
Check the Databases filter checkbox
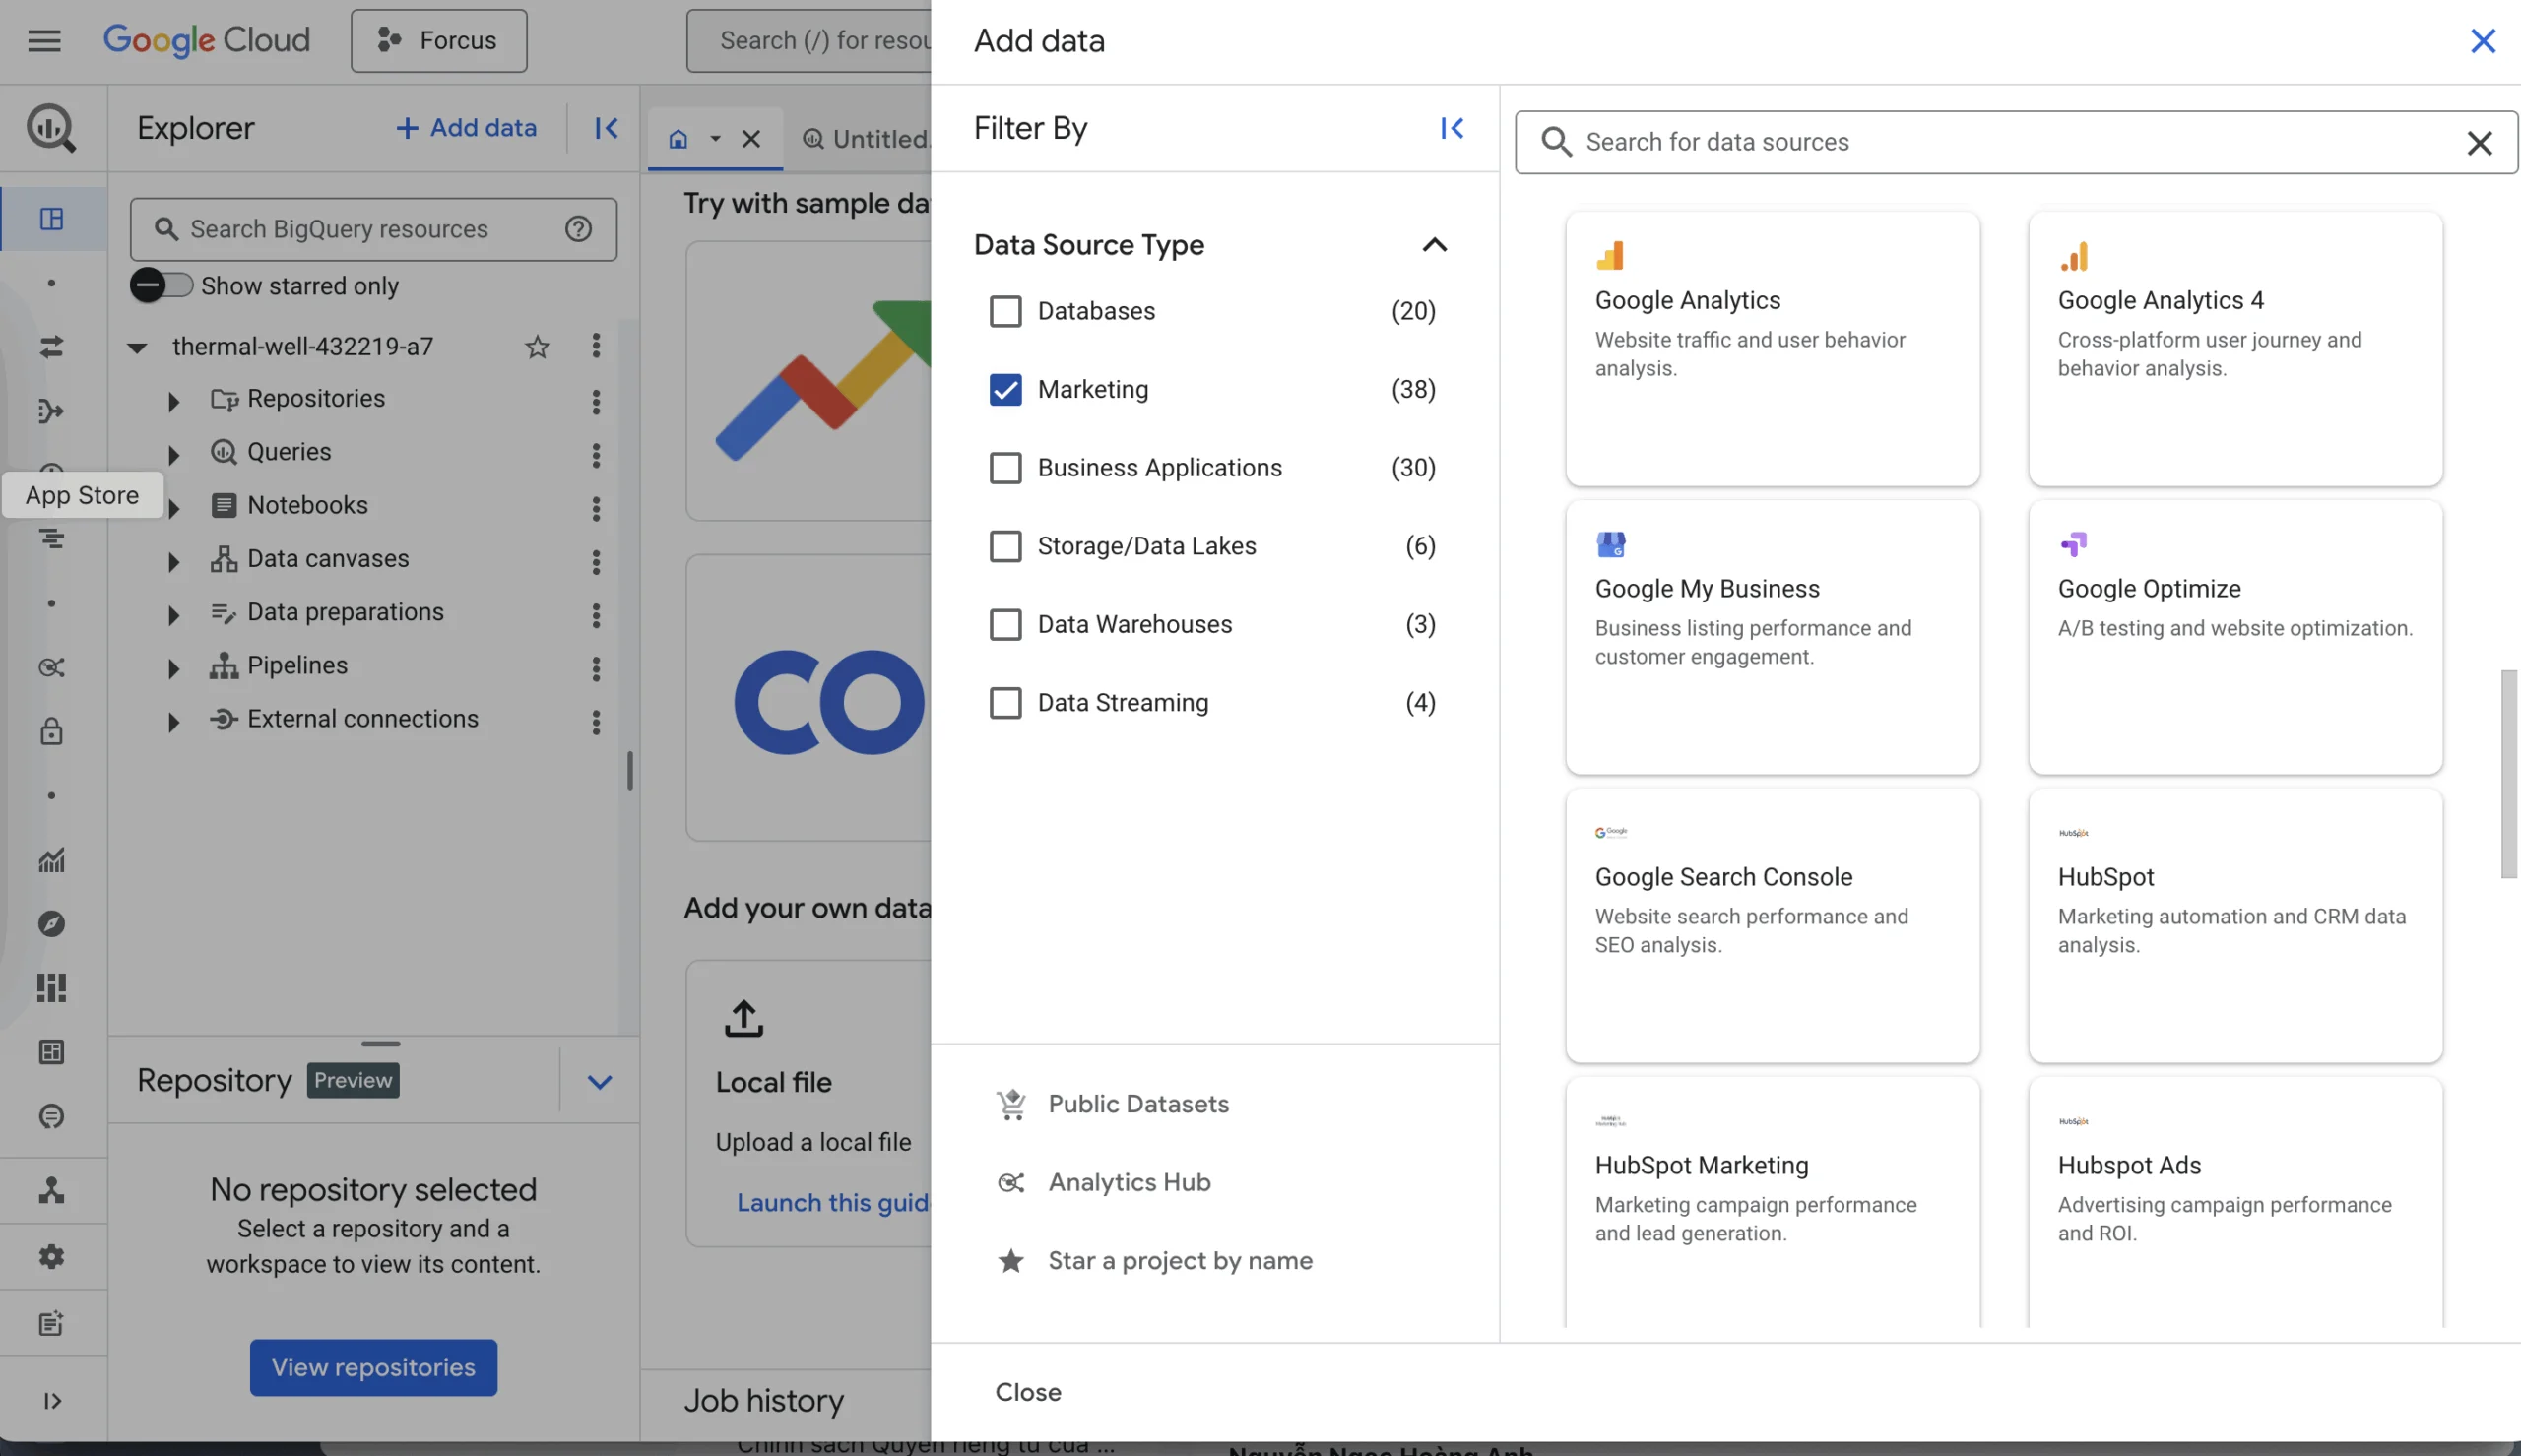click(1005, 311)
